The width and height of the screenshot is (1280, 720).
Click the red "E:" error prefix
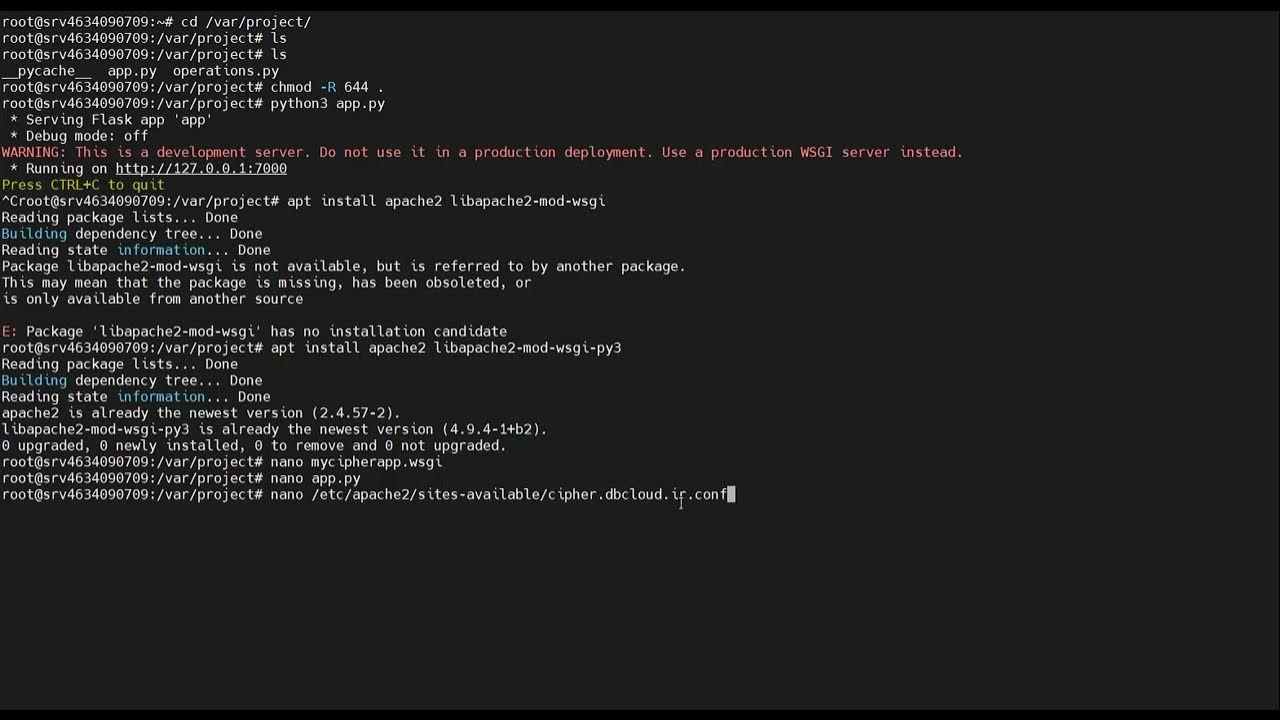pos(9,331)
